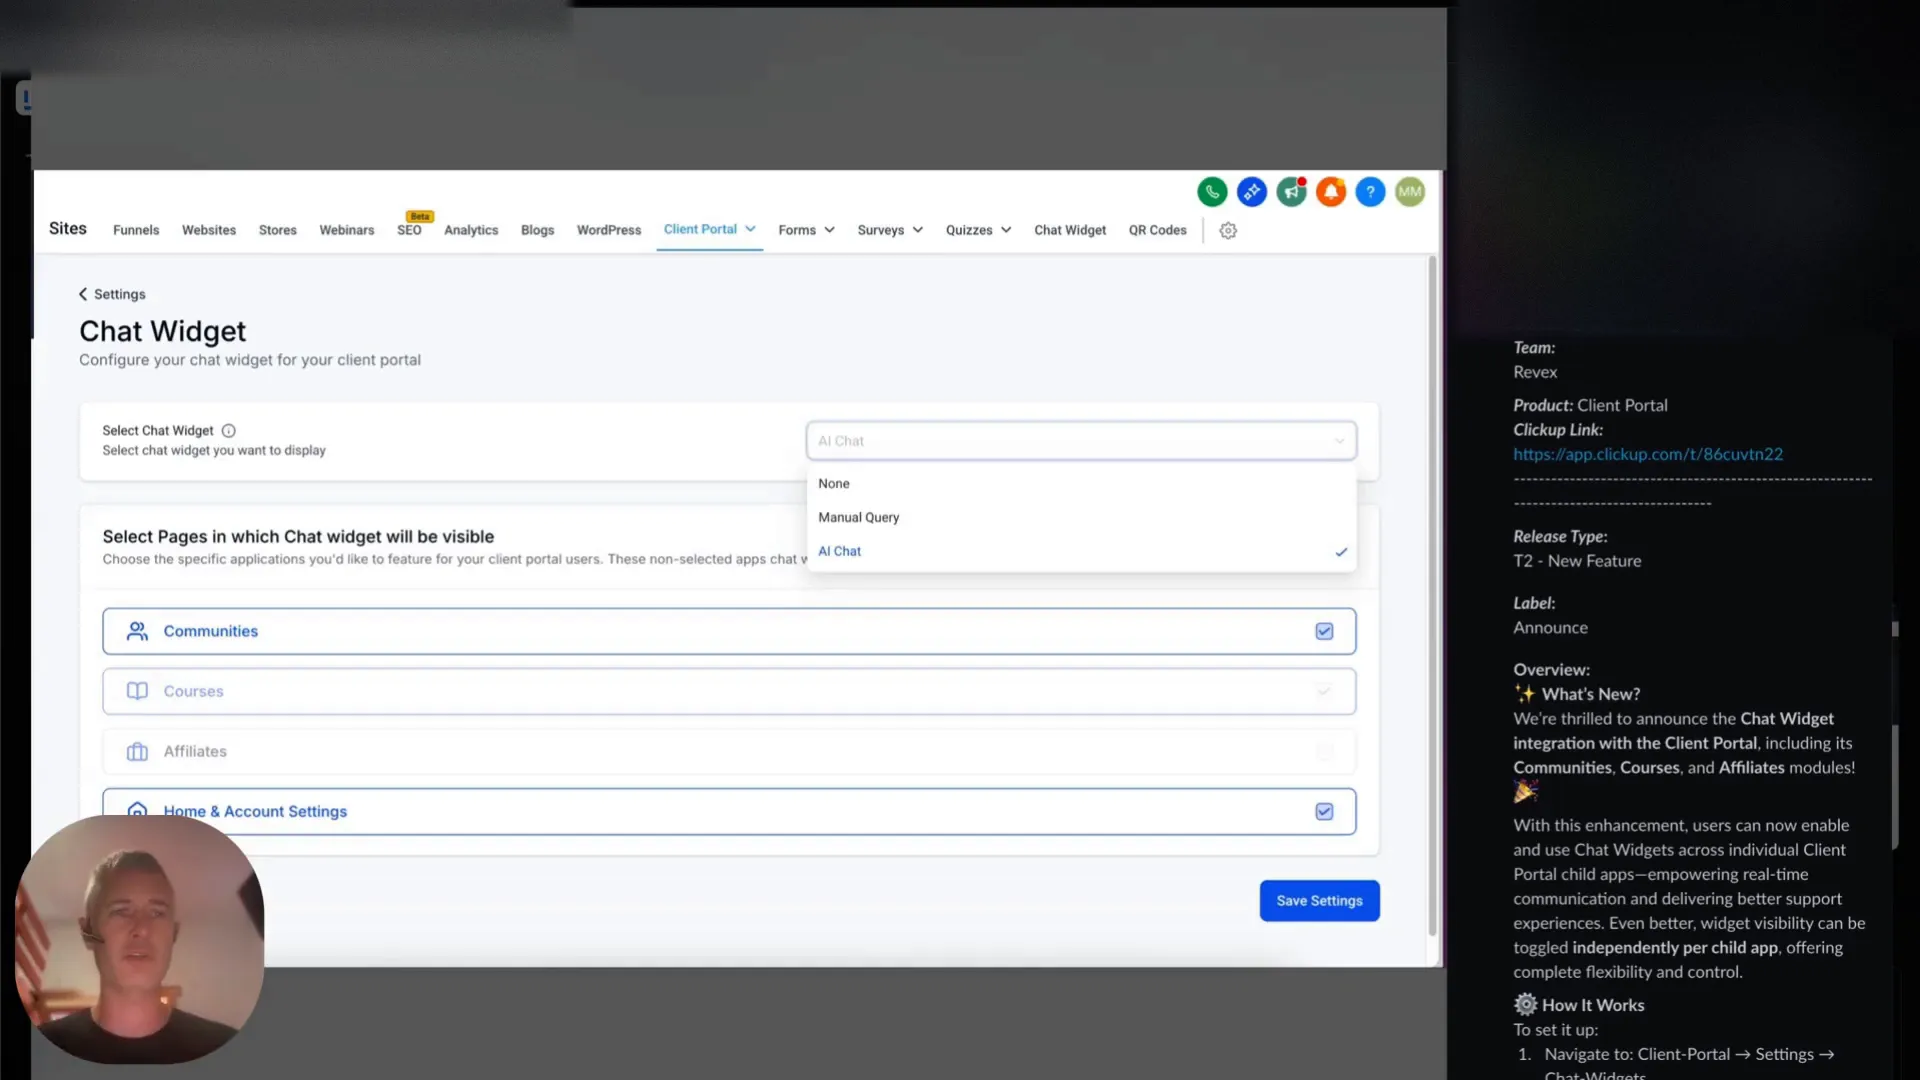Click the Chat Widget page heading
Screen dimensions: 1920x1080
162,331
